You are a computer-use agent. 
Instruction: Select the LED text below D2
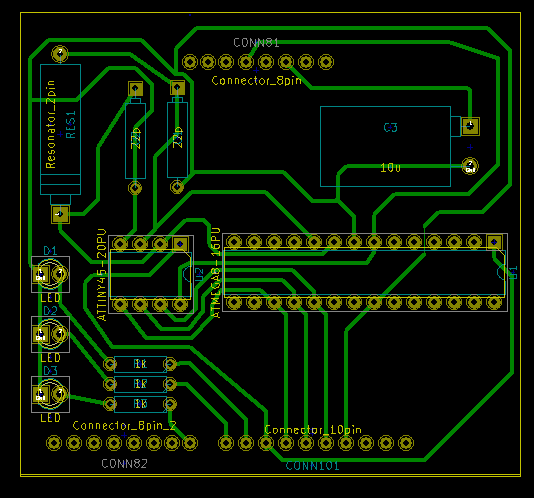point(50,358)
